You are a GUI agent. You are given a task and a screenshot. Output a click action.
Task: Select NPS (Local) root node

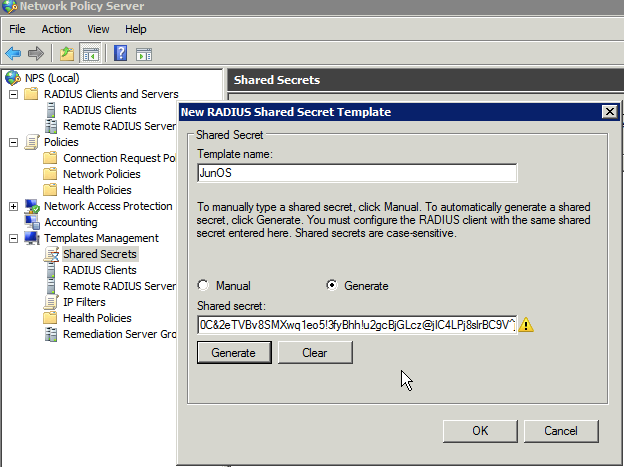[x=51, y=78]
